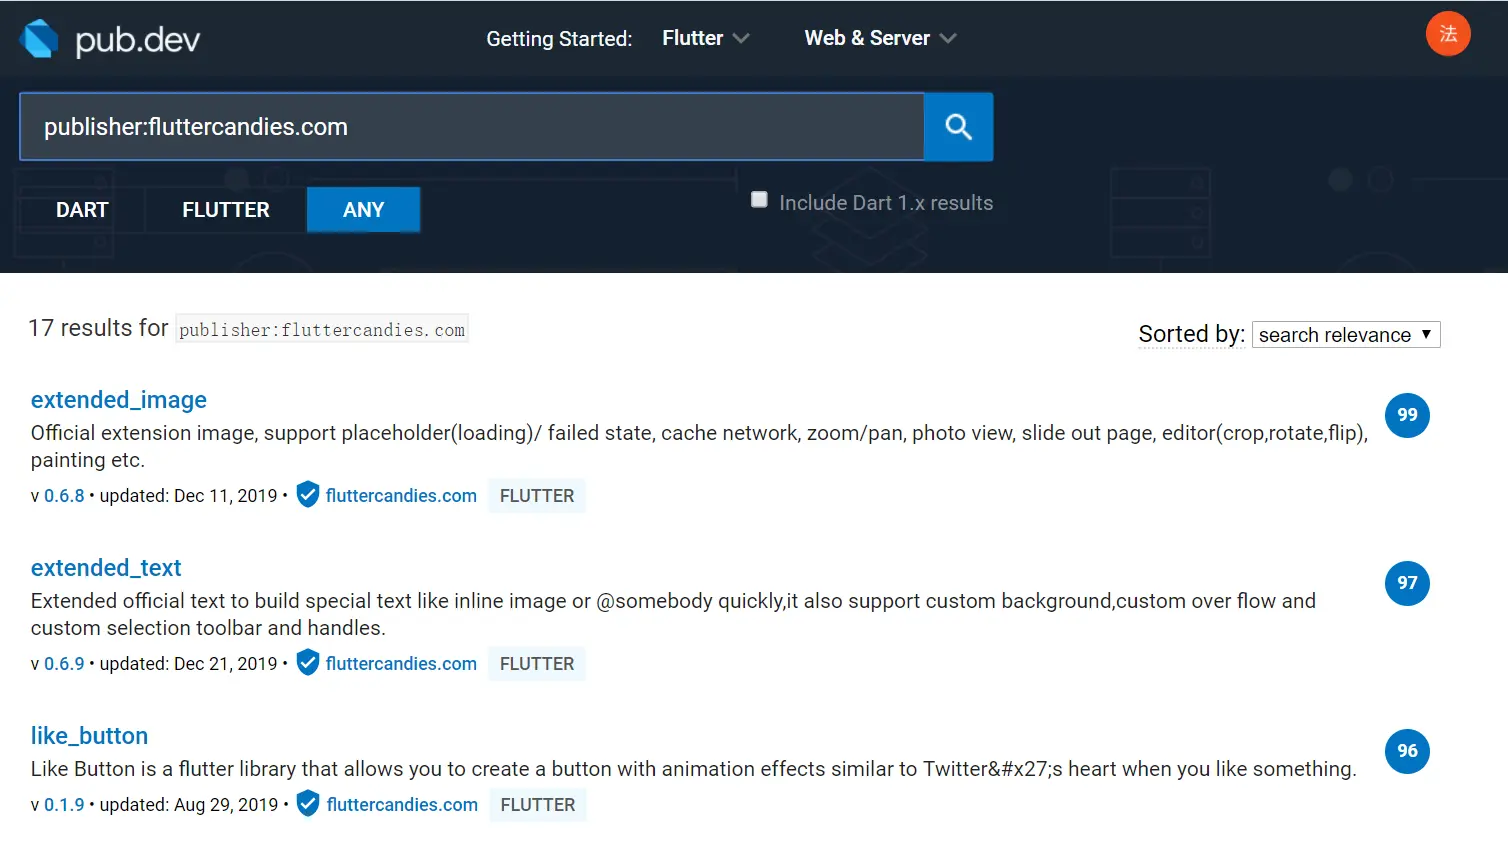
Task: Click verified publisher shield for like_button
Action: [x=308, y=804]
